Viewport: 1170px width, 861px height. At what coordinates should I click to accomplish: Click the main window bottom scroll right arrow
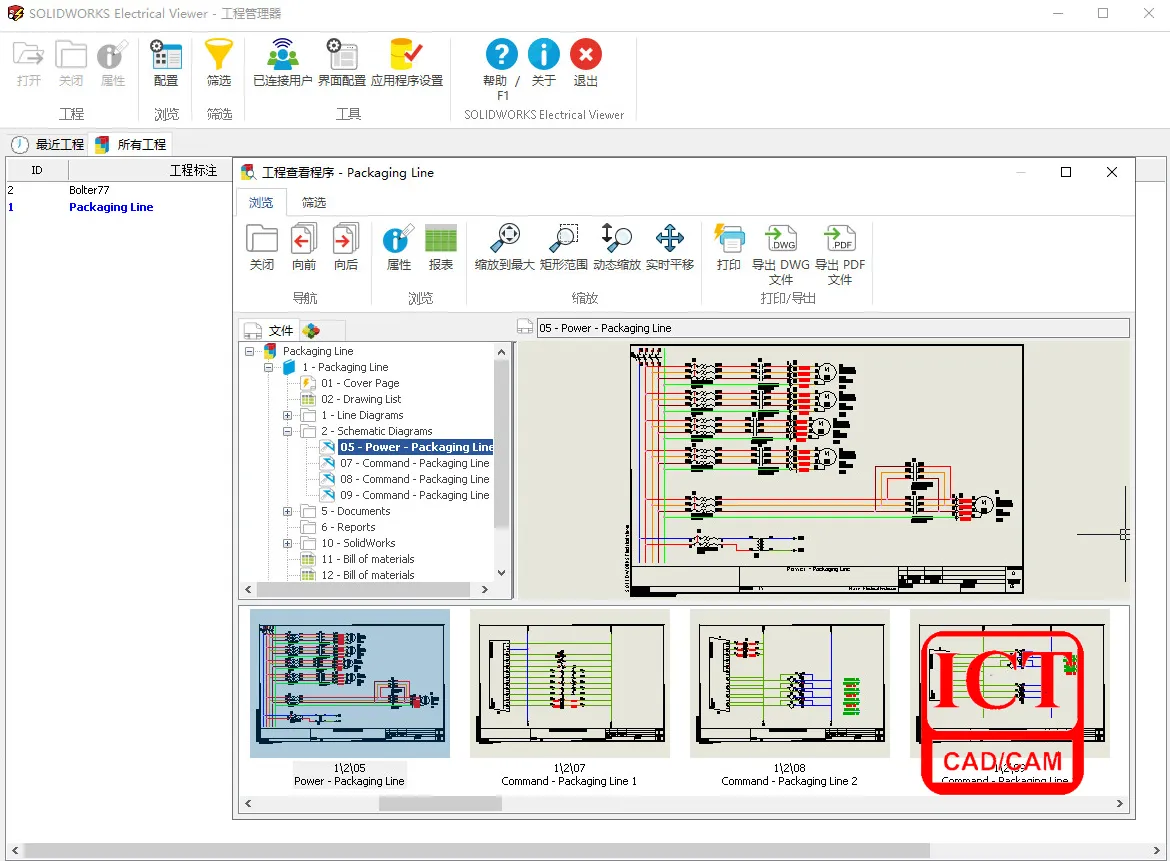(1156, 851)
